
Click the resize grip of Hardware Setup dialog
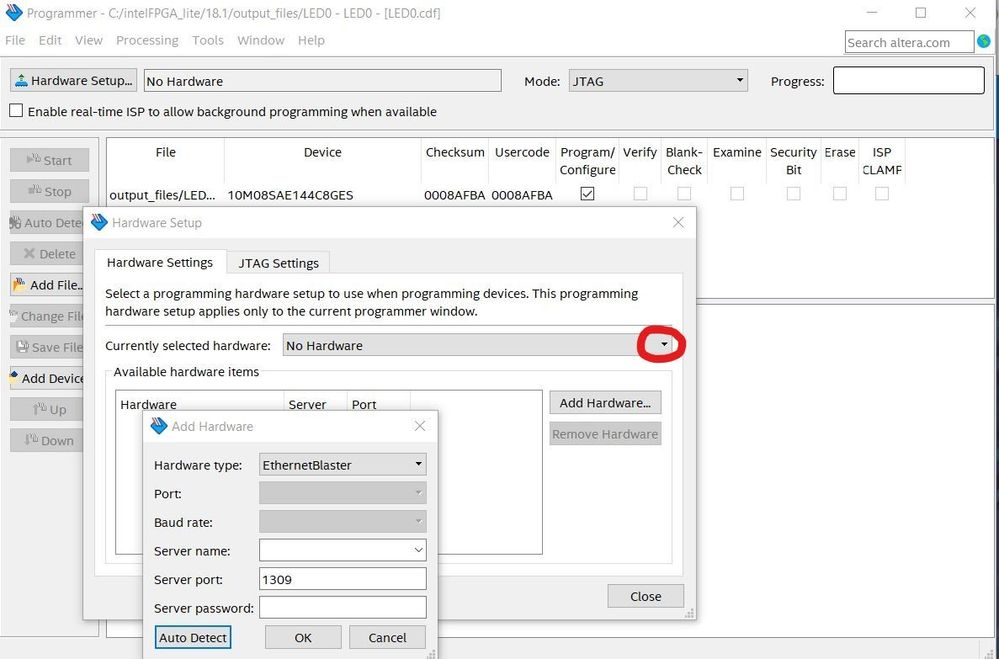click(x=689, y=613)
